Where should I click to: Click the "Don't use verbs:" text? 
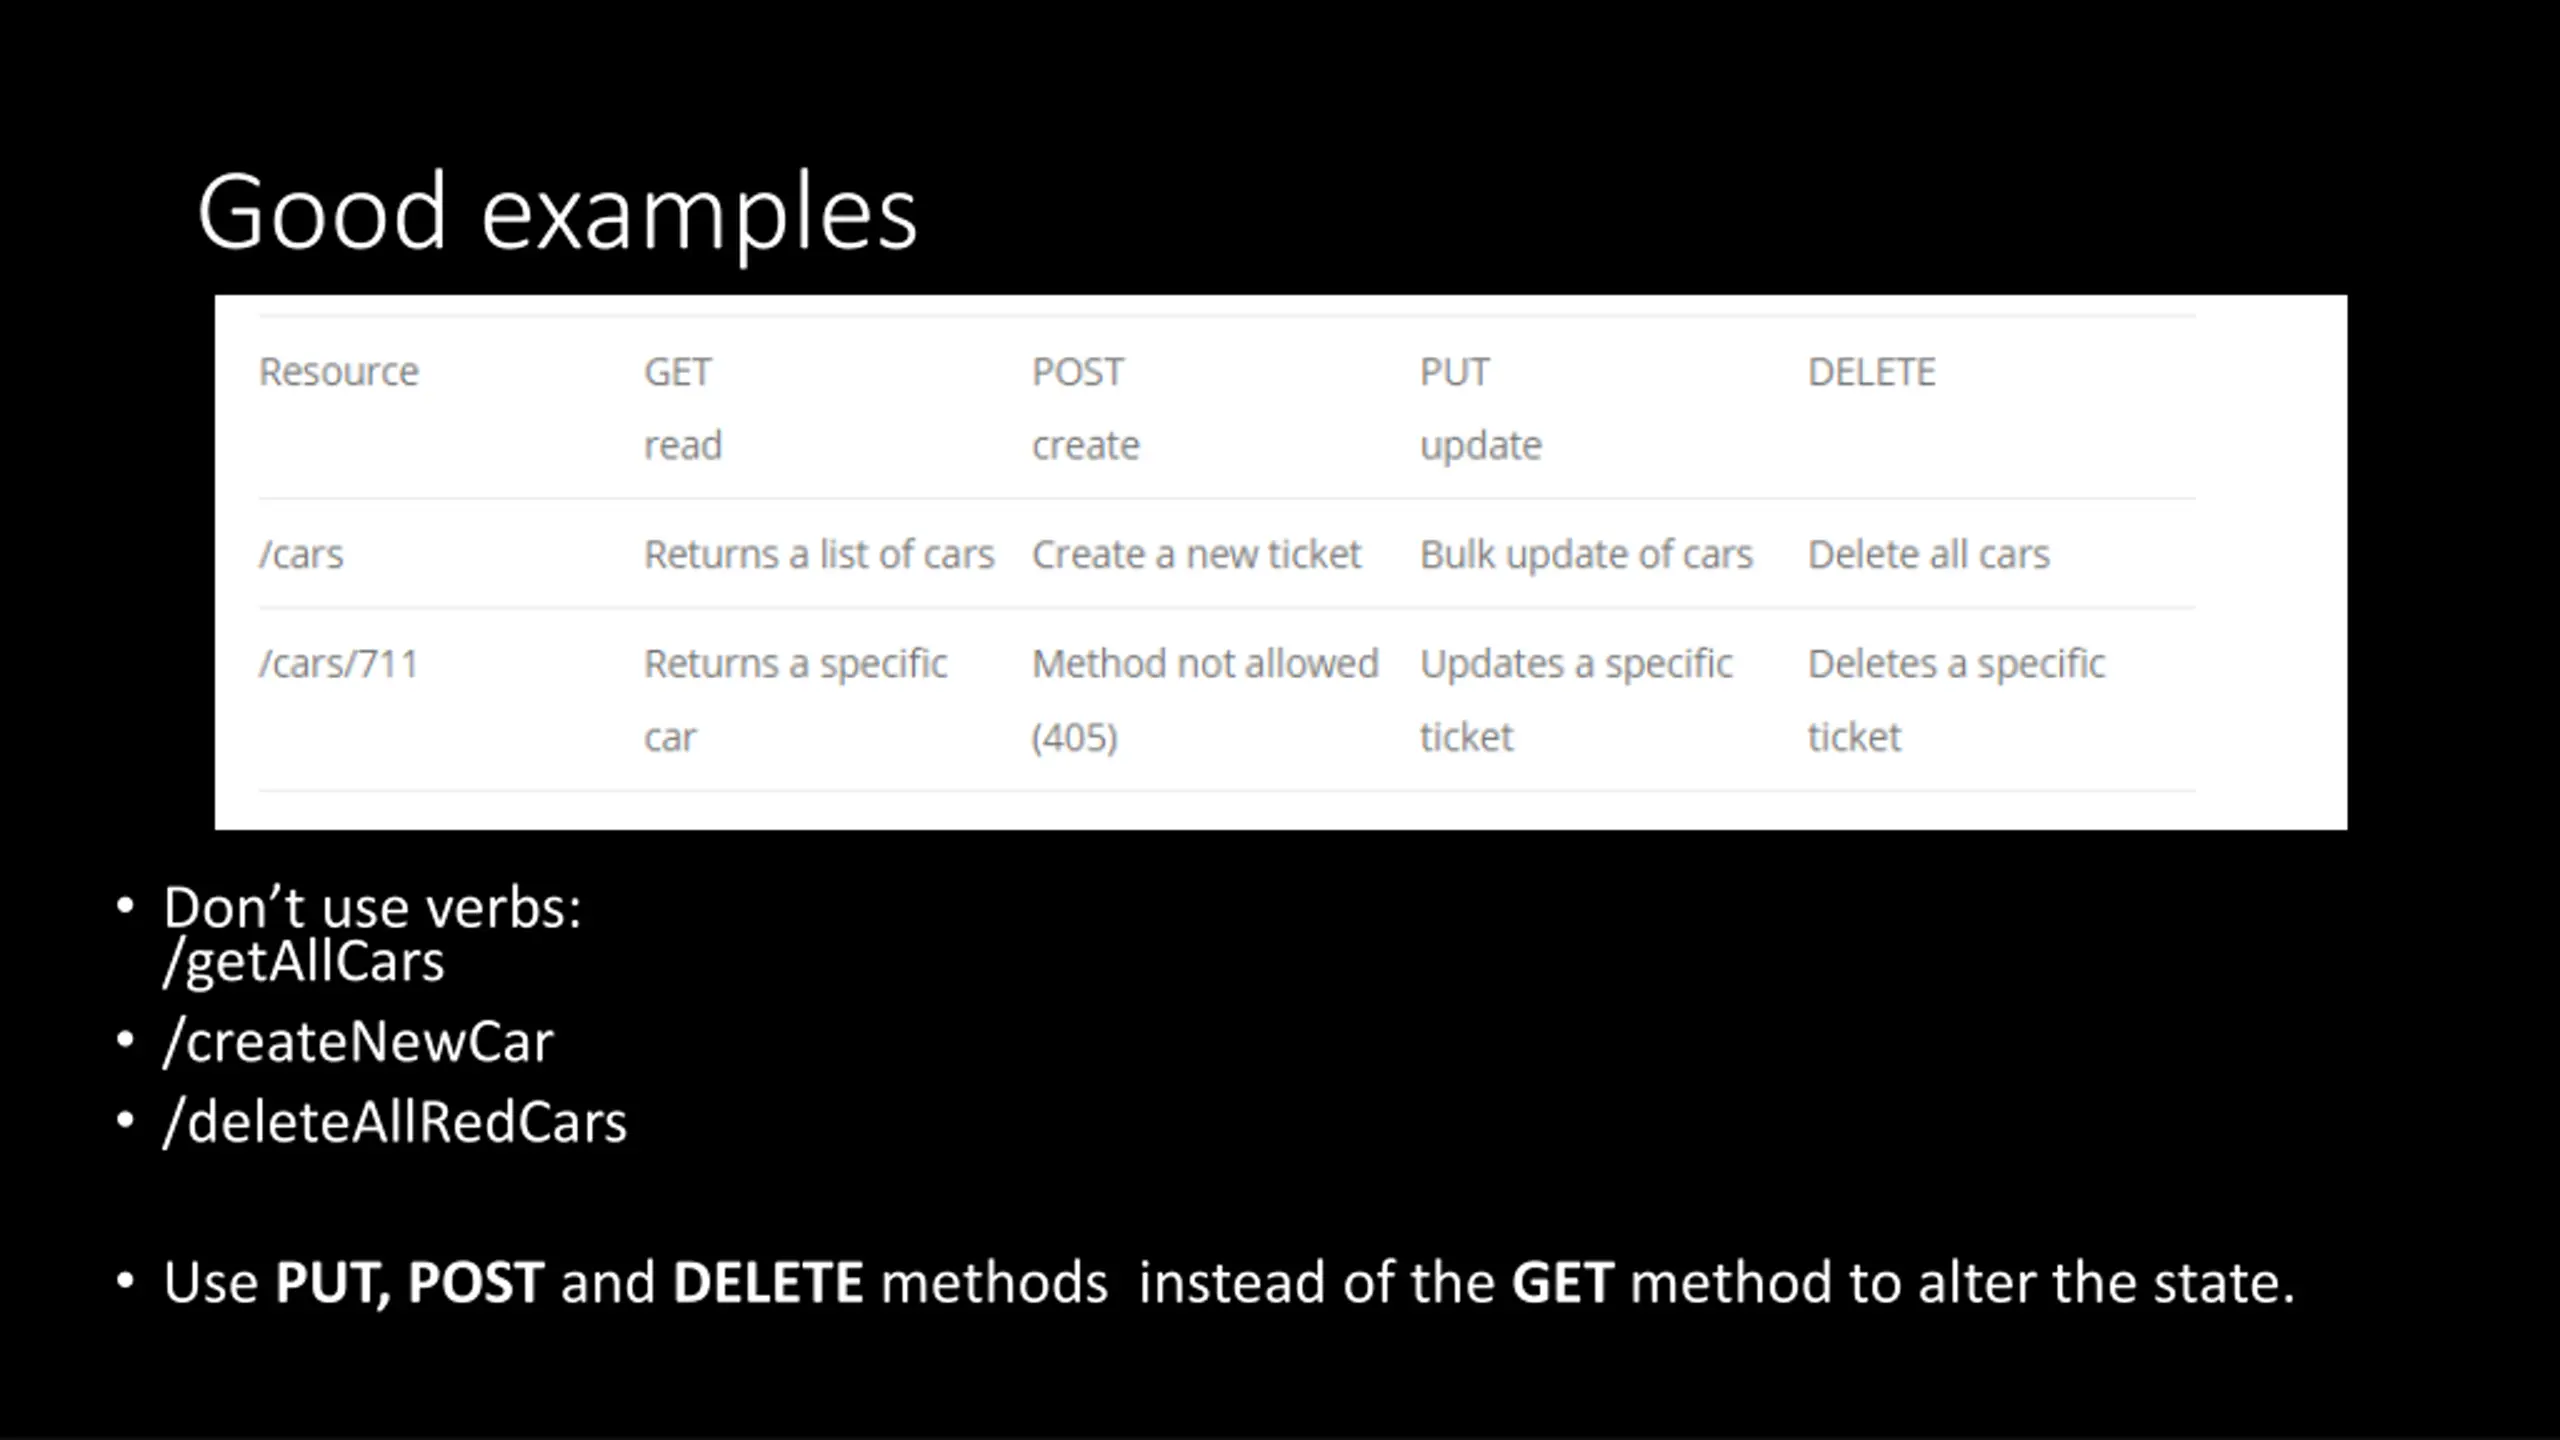372,908
